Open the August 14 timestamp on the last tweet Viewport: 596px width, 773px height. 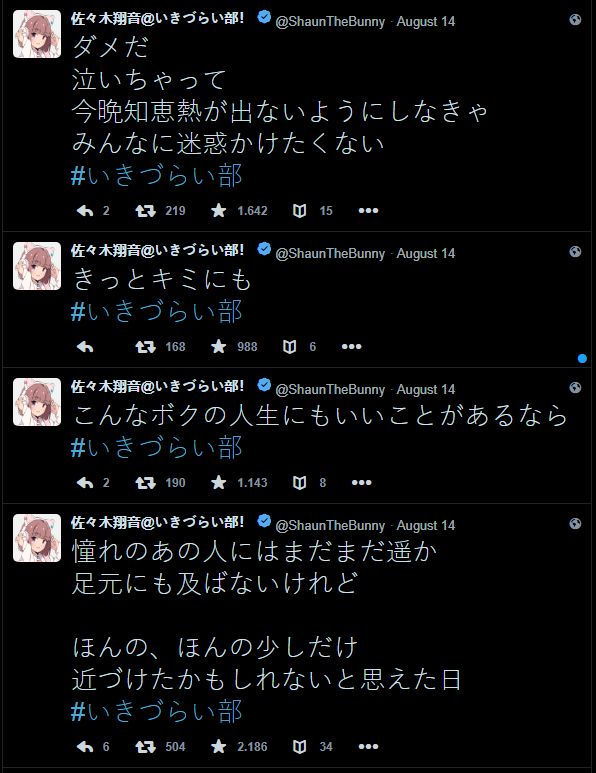coord(425,526)
